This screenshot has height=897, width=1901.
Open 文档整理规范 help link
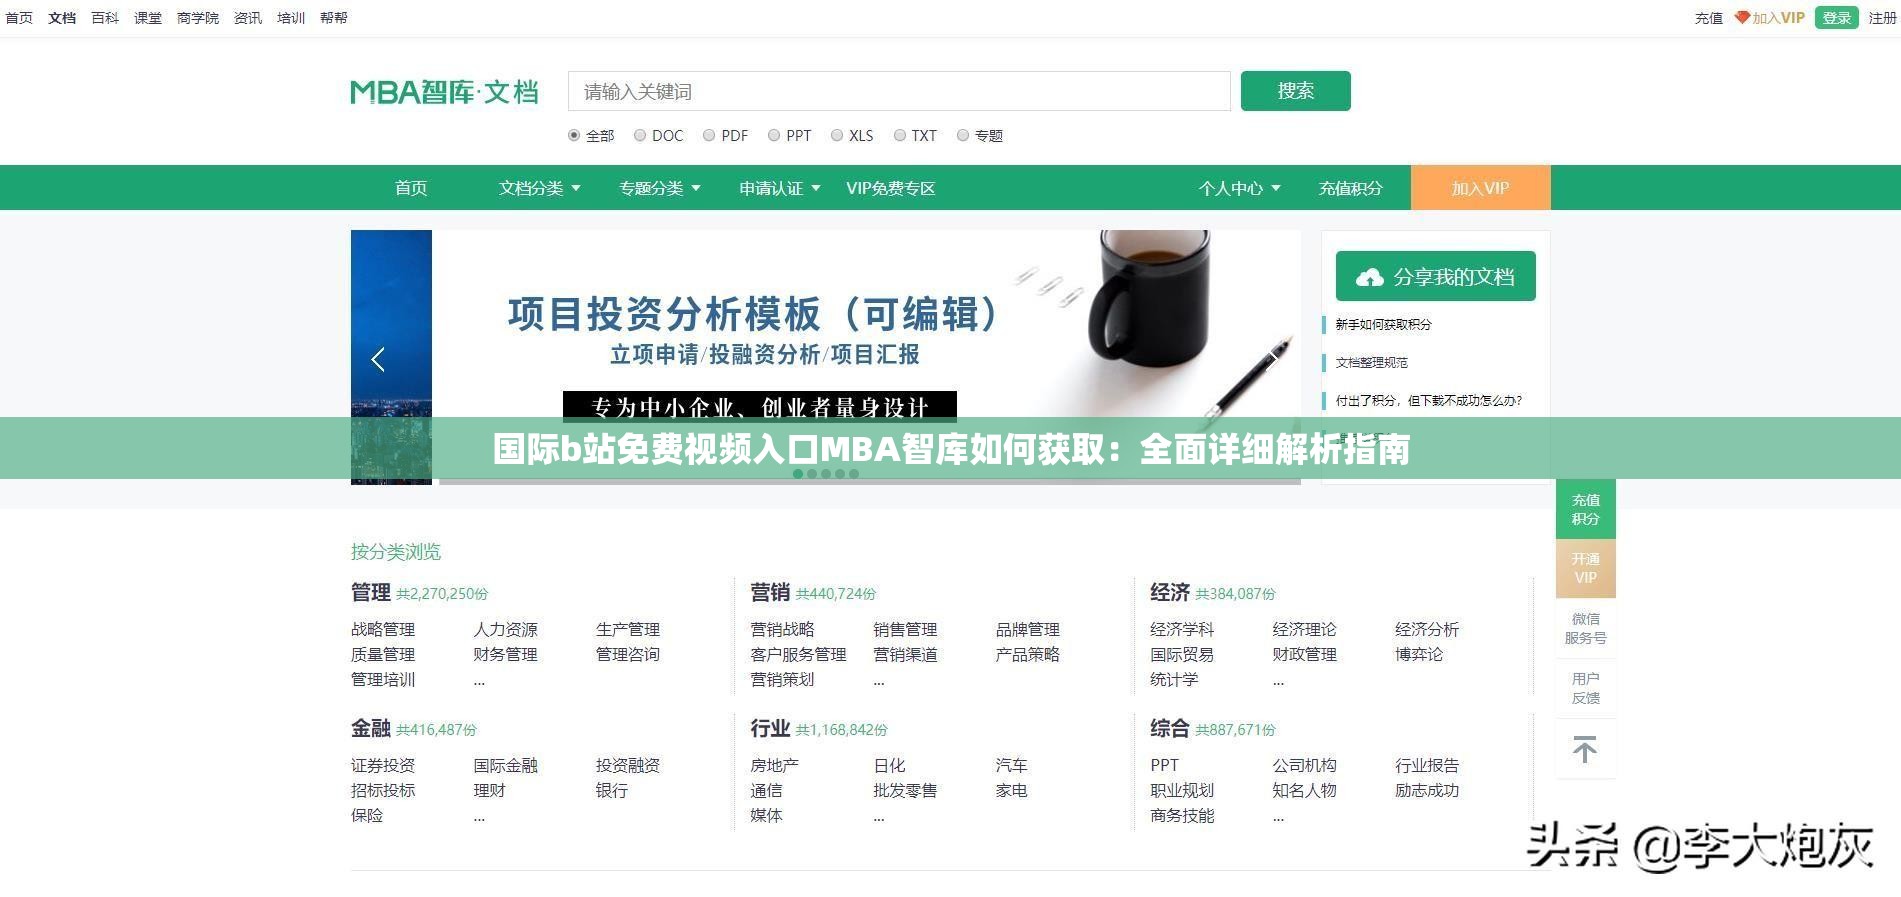[x=1372, y=362]
